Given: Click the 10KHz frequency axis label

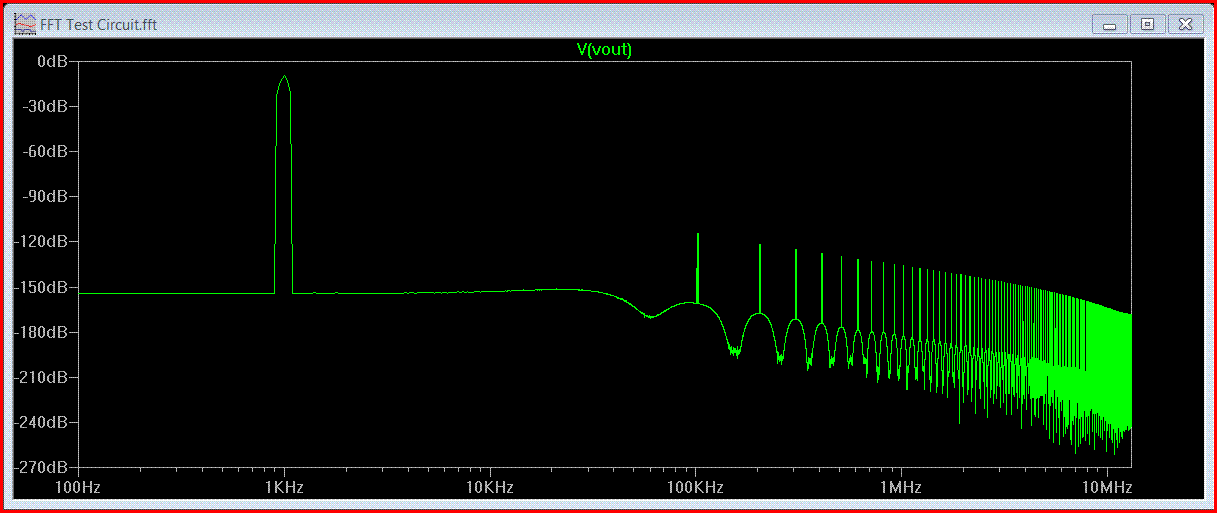Looking at the screenshot, I should coord(490,487).
